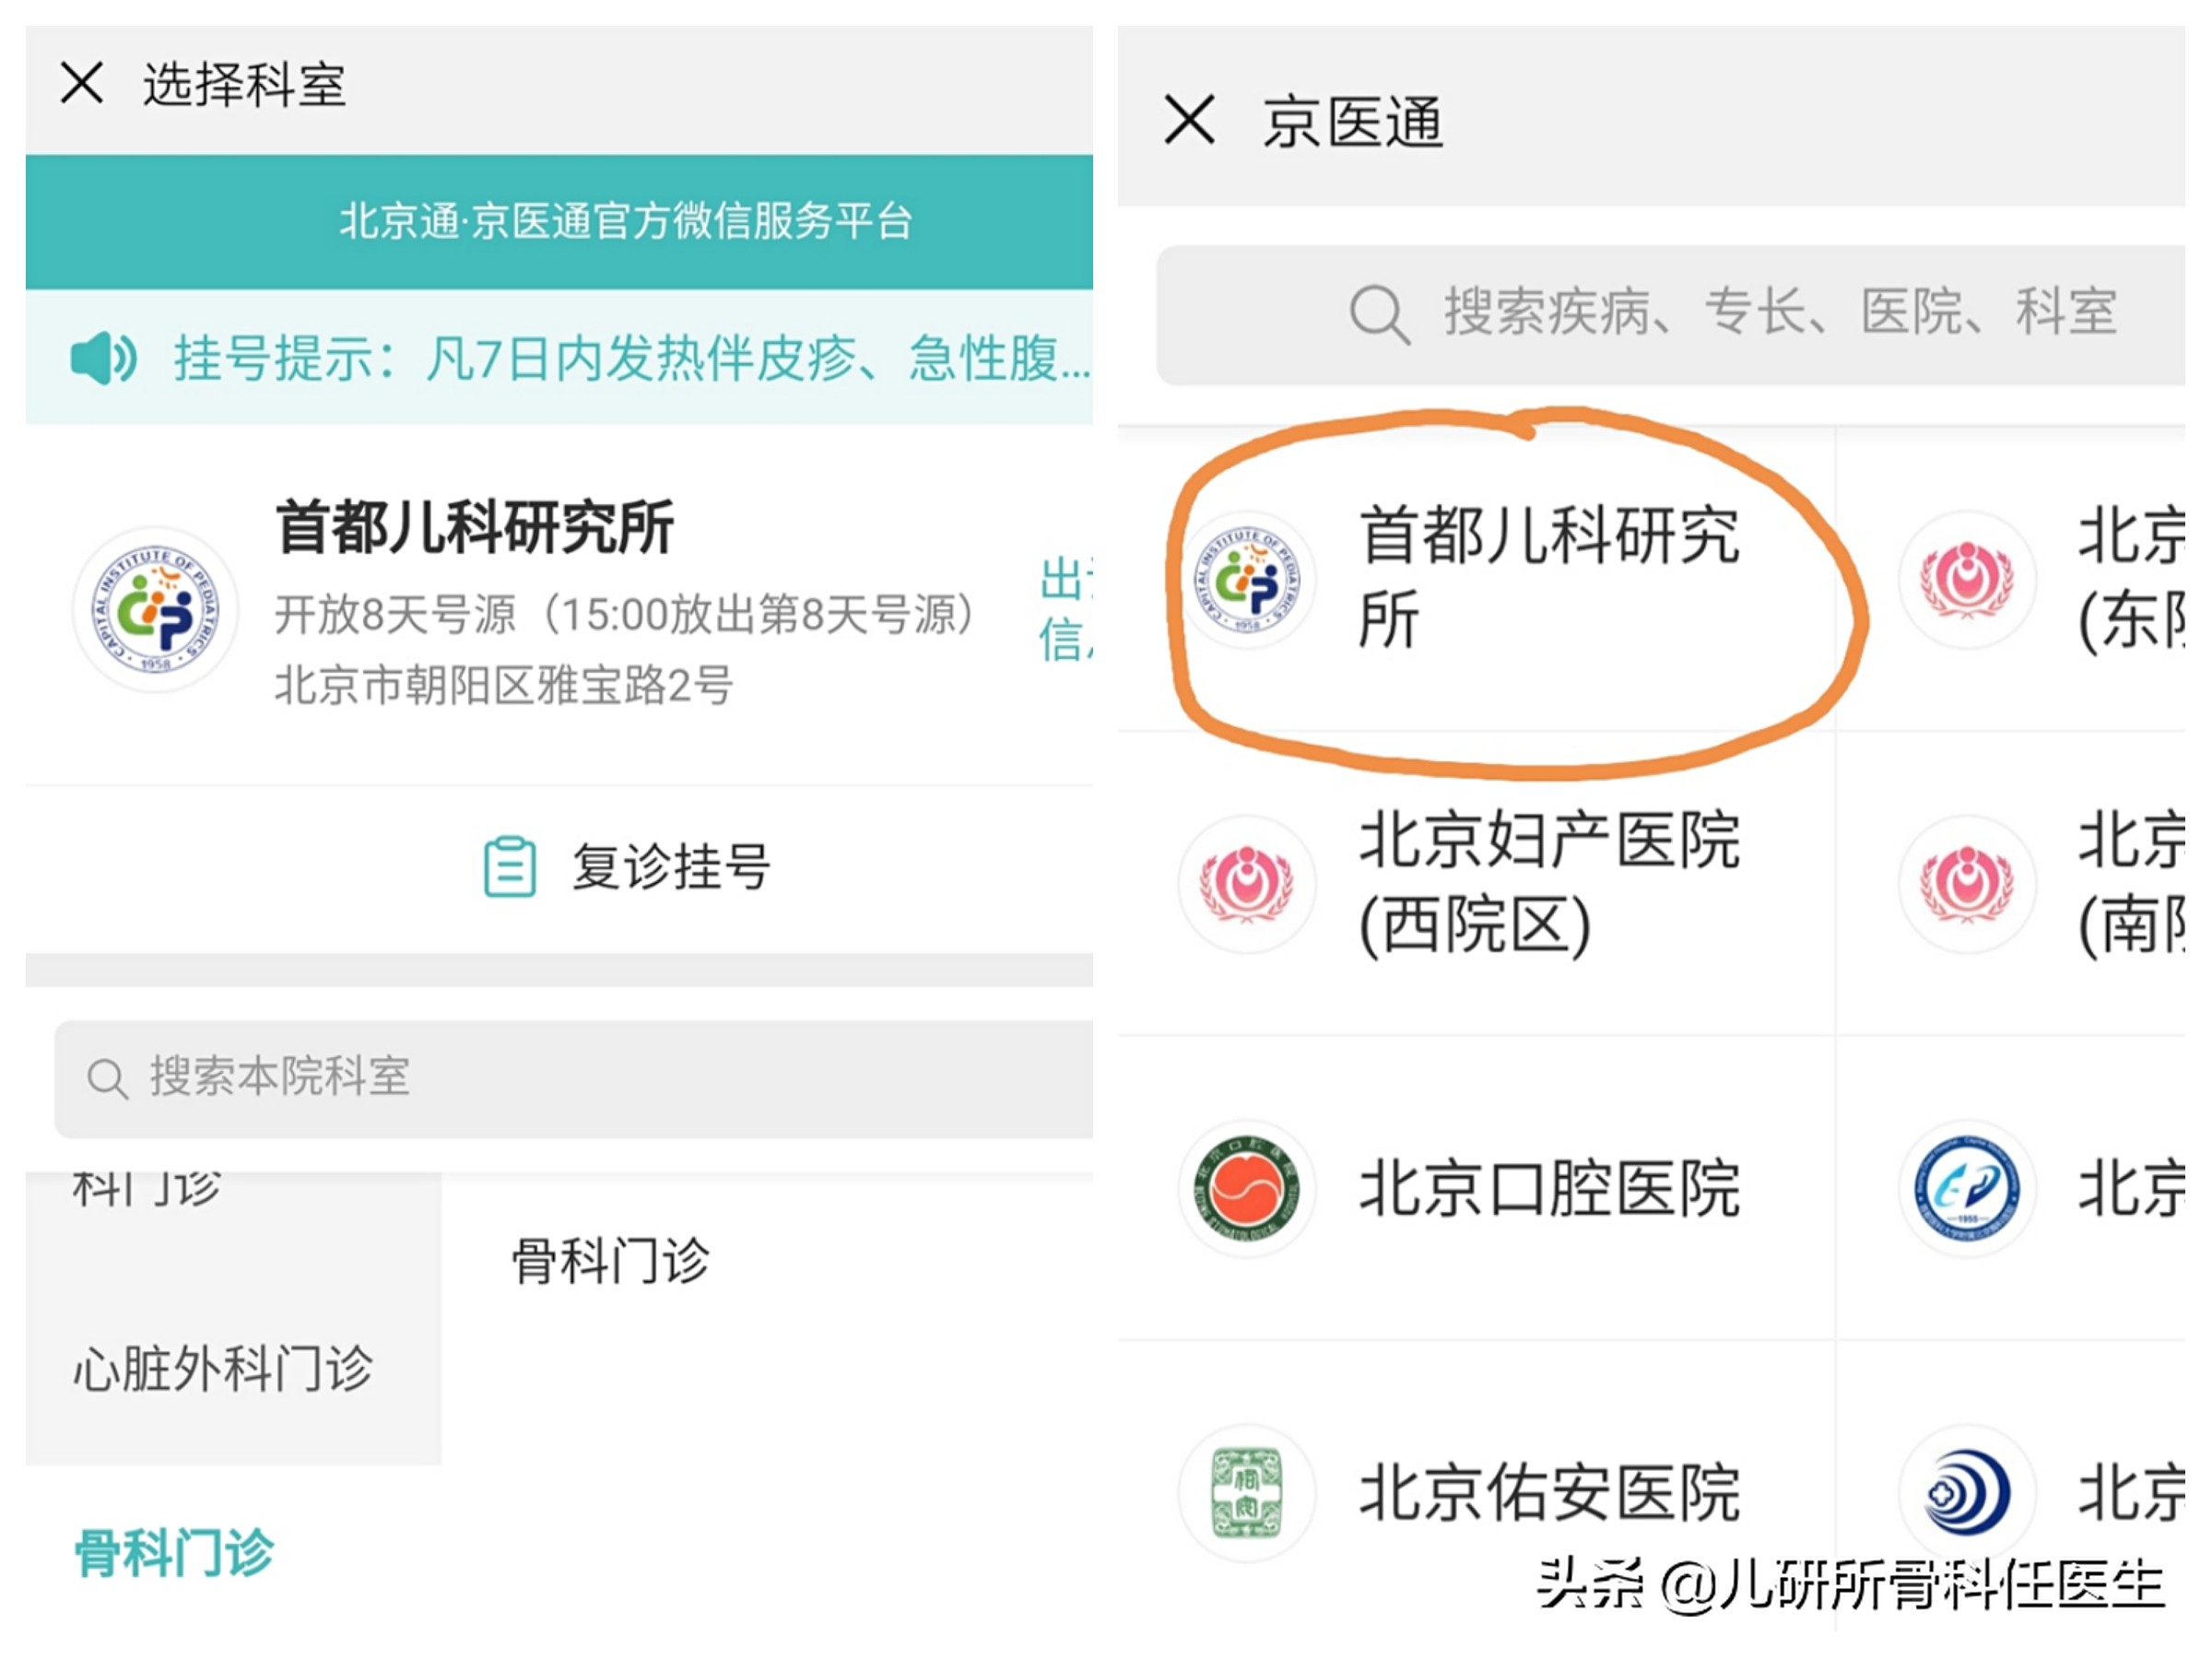Click the pink 北京妇产医院 logo
The width and height of the screenshot is (2212, 1659).
click(1246, 884)
